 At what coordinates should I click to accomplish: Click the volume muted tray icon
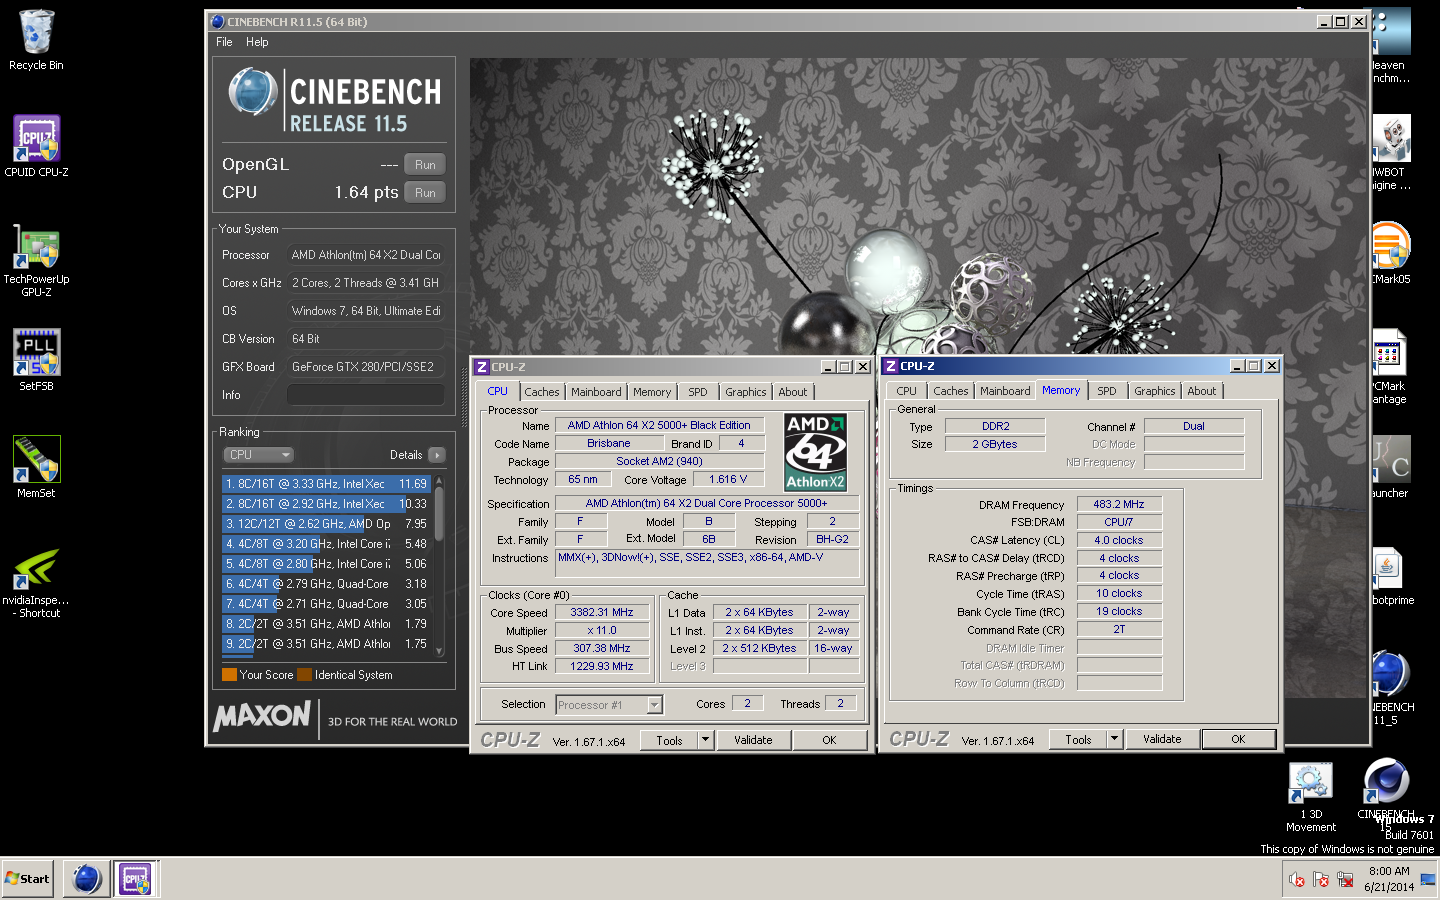pos(1297,880)
